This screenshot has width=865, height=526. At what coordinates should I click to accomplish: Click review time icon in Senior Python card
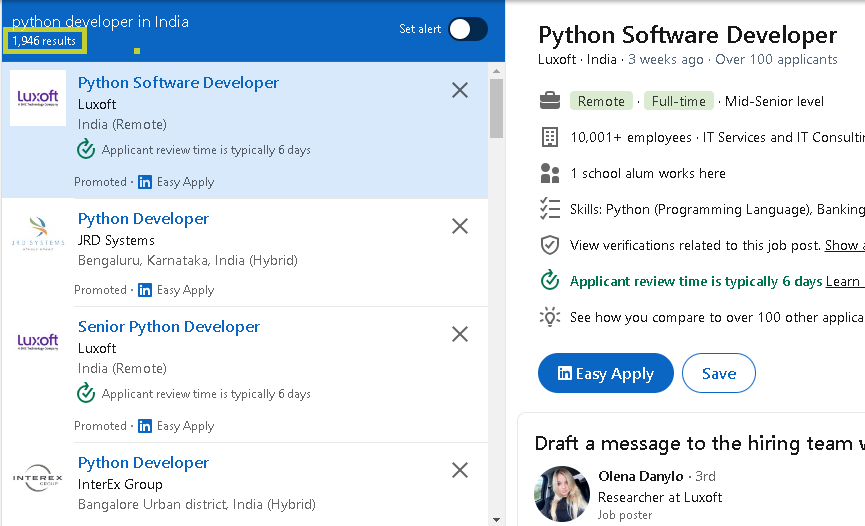[86, 394]
